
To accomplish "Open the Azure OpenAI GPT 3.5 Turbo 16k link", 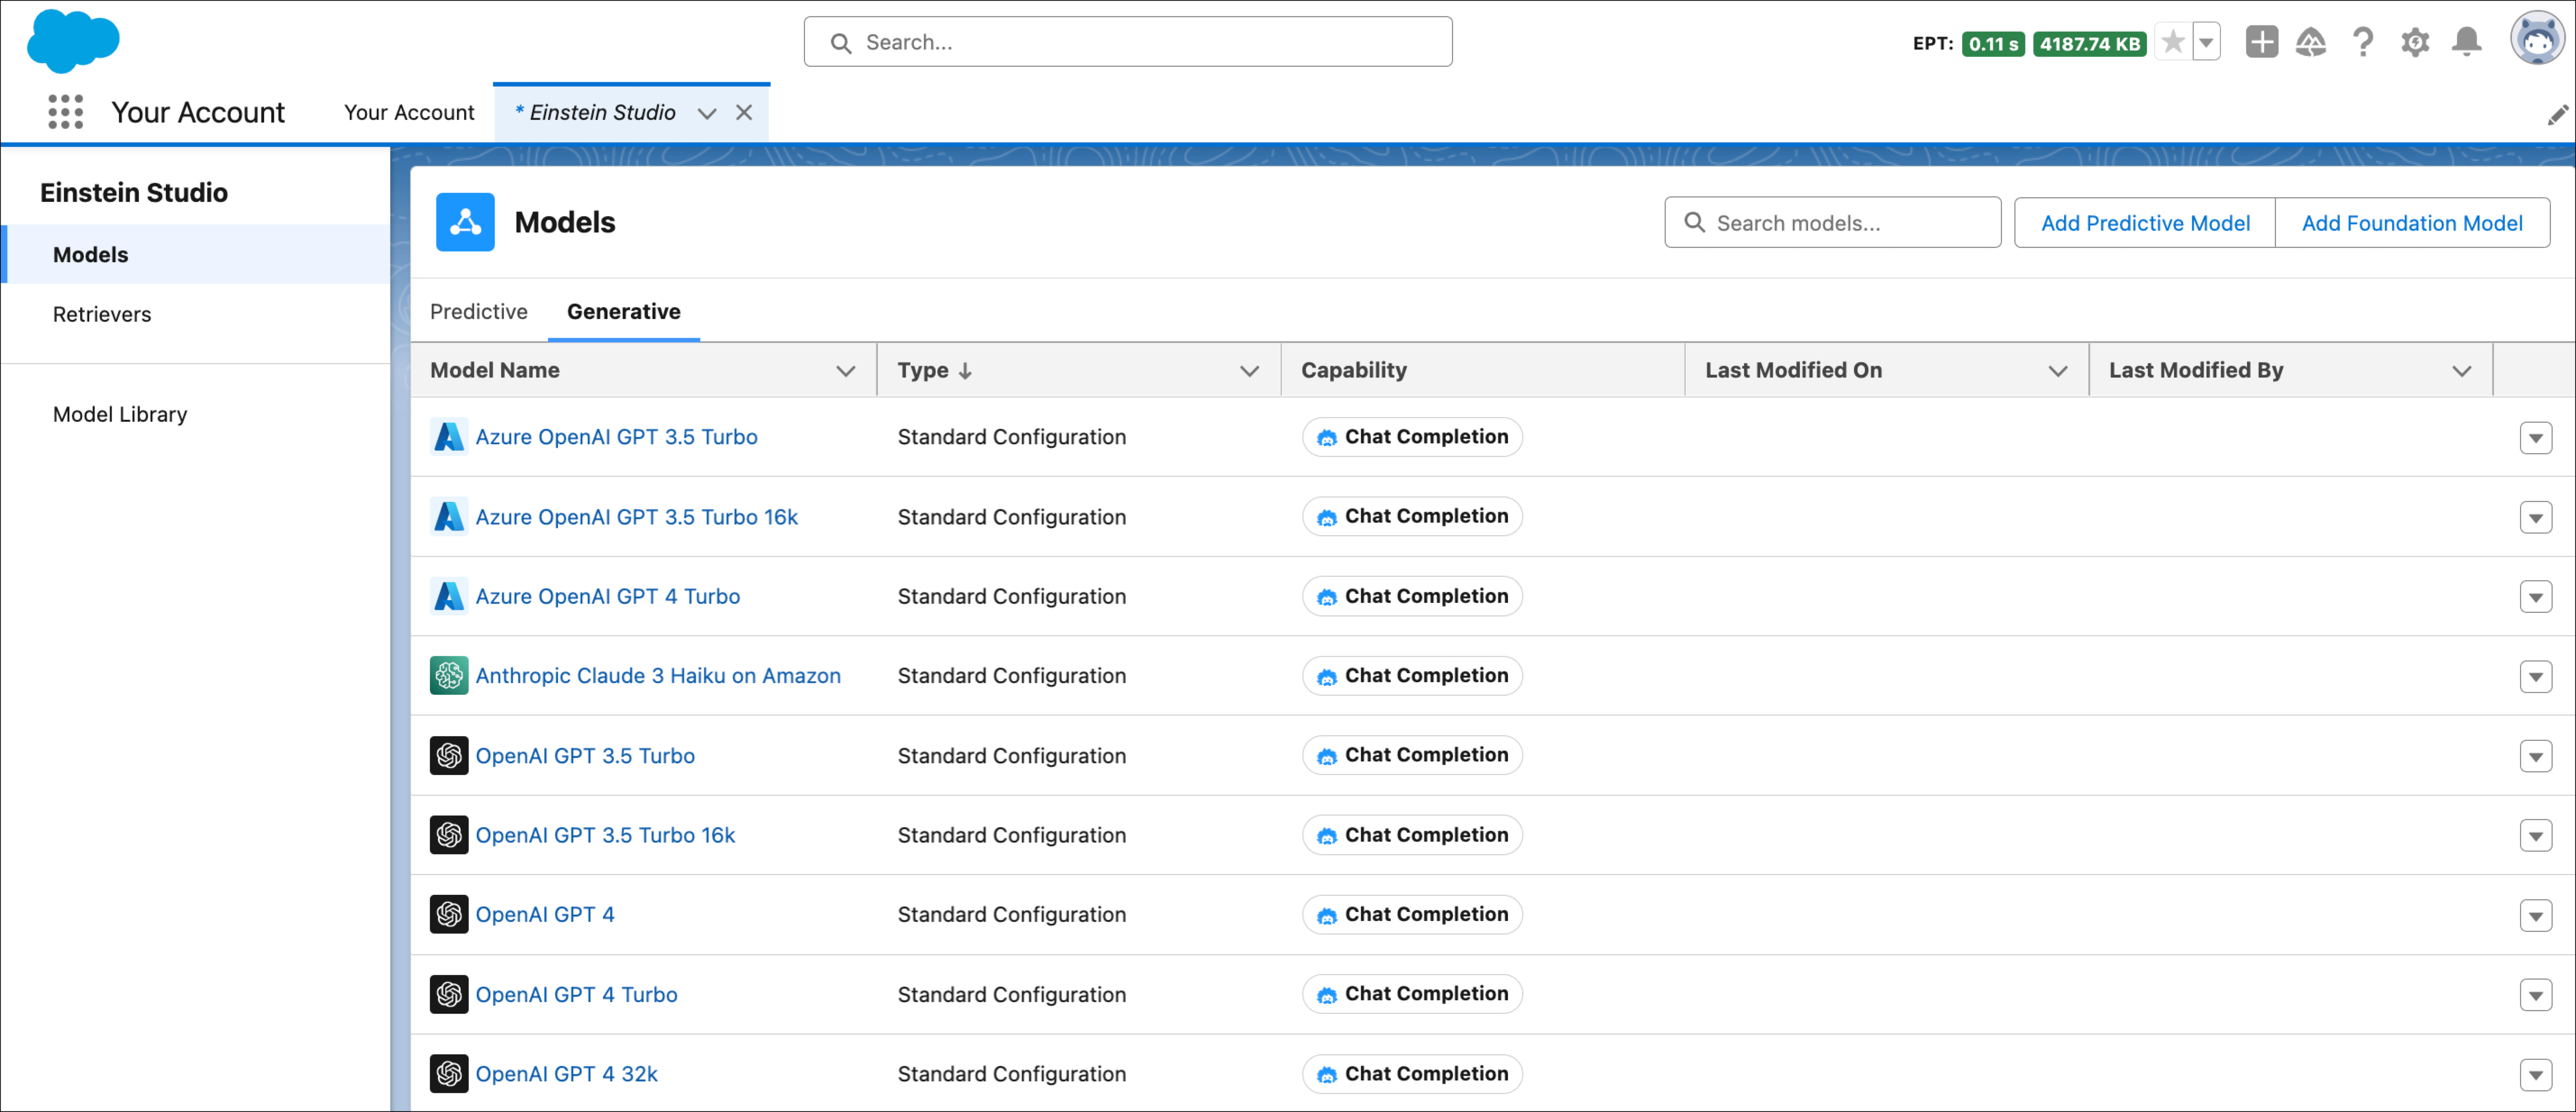I will 637,517.
